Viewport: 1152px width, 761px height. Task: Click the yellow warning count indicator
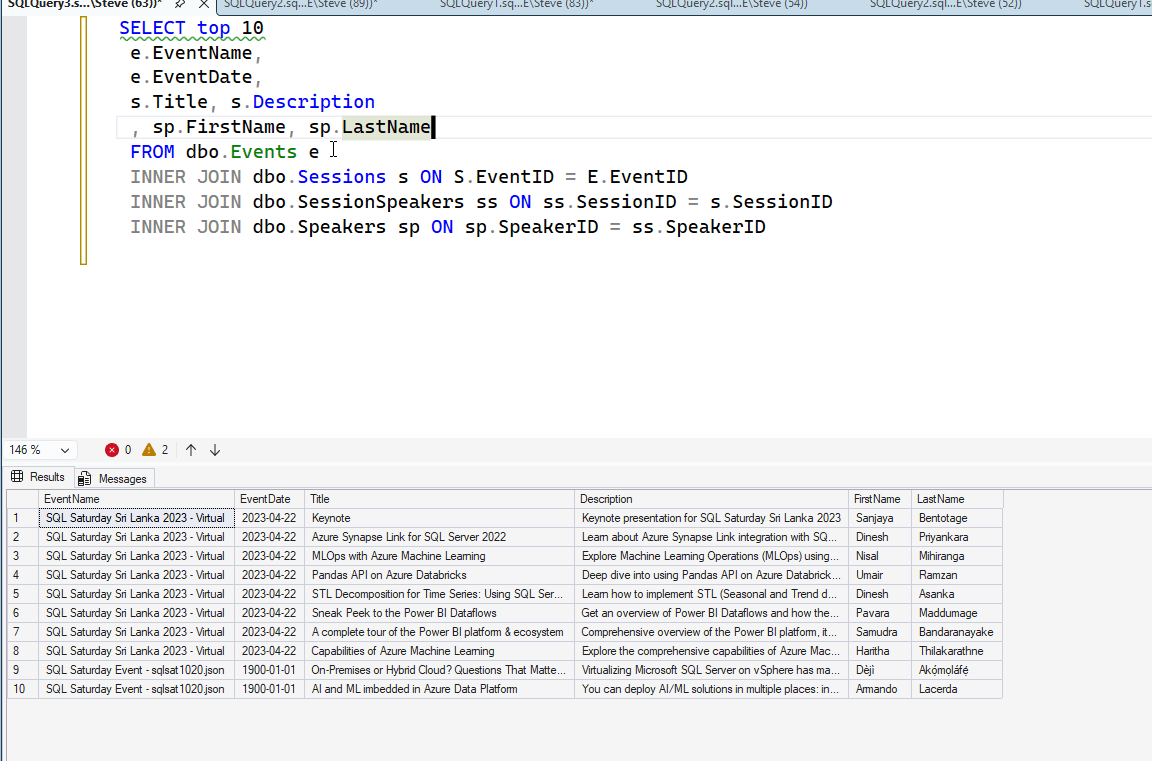click(x=152, y=450)
